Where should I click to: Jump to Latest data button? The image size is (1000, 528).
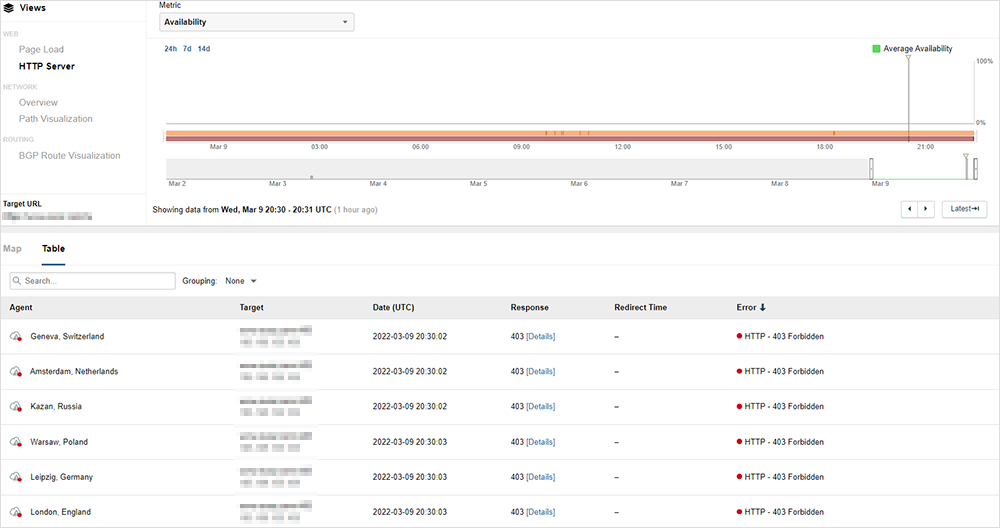[x=964, y=209]
